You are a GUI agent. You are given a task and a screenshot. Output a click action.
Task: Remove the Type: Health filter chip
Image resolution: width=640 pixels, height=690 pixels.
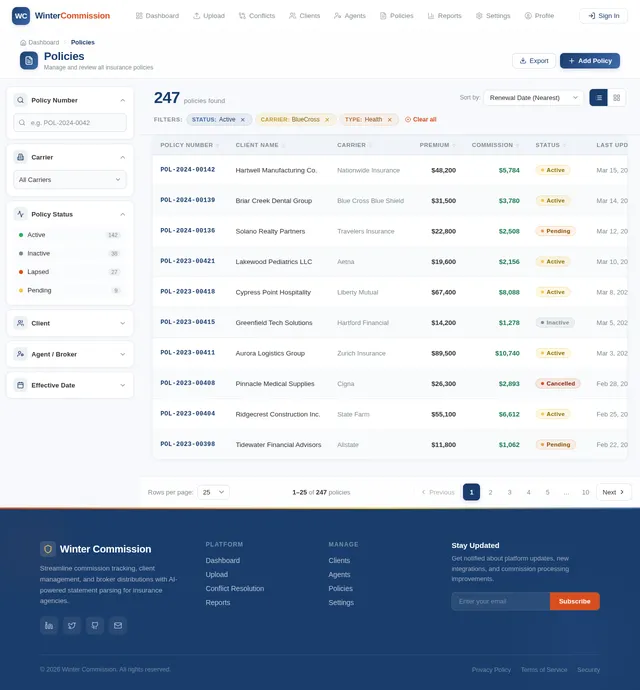point(390,120)
